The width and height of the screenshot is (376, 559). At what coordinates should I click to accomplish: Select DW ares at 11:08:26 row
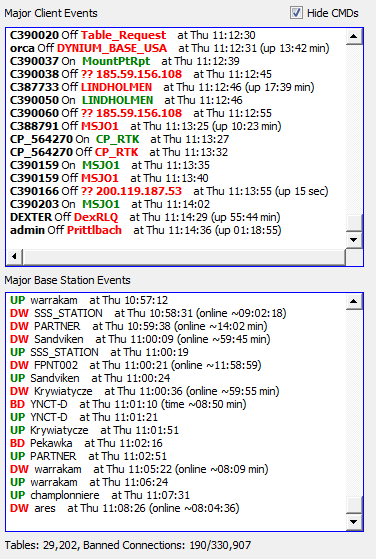point(125,508)
